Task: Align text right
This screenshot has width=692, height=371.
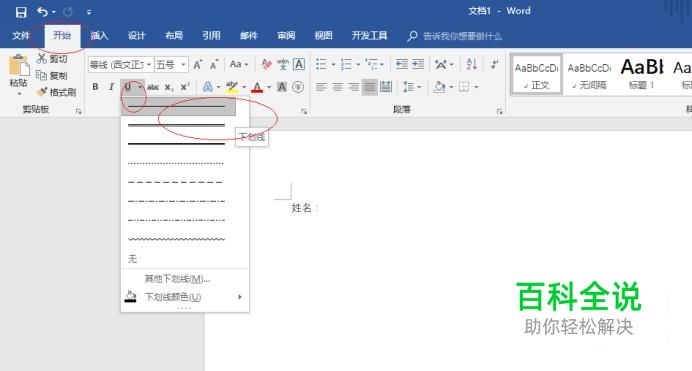Action: [x=354, y=87]
